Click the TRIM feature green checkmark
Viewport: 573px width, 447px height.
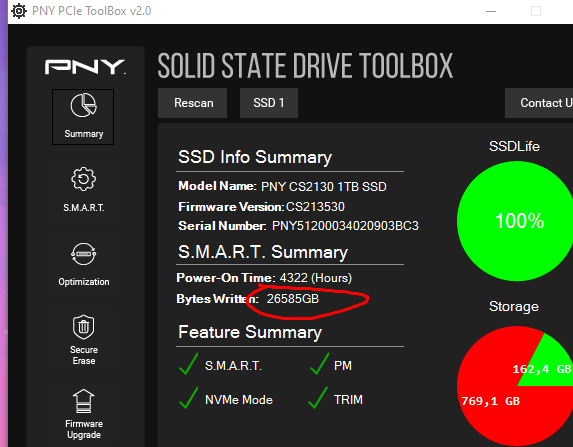(x=318, y=398)
